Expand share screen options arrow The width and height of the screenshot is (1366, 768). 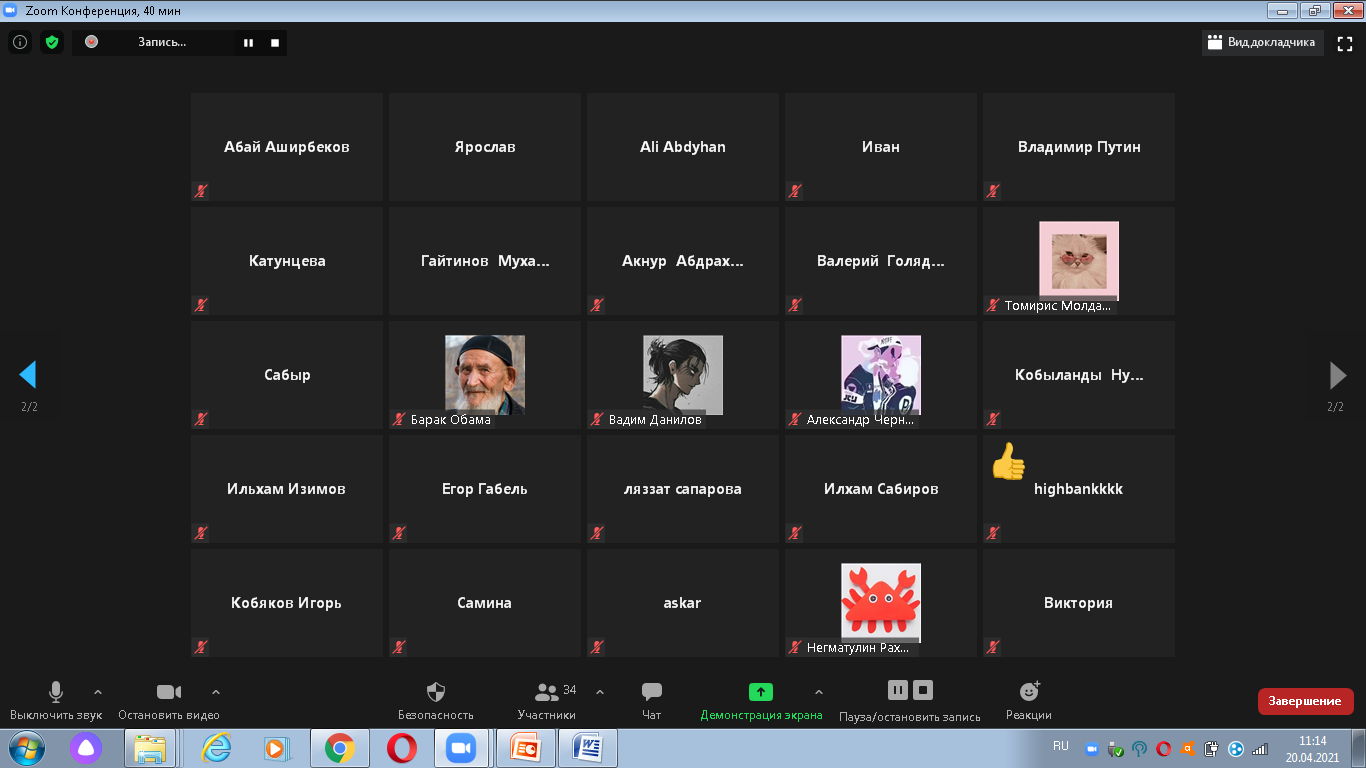point(819,692)
